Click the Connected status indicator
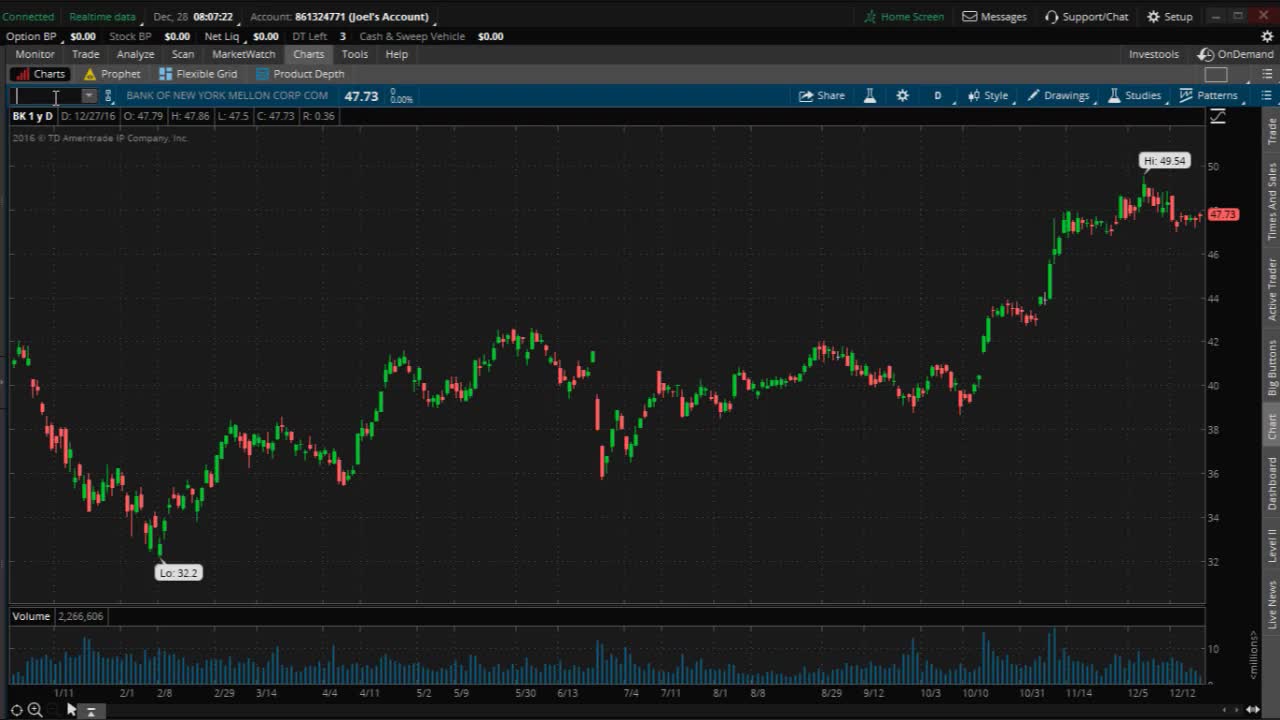Screen dimensions: 1280x720 pyautogui.click(x=28, y=17)
